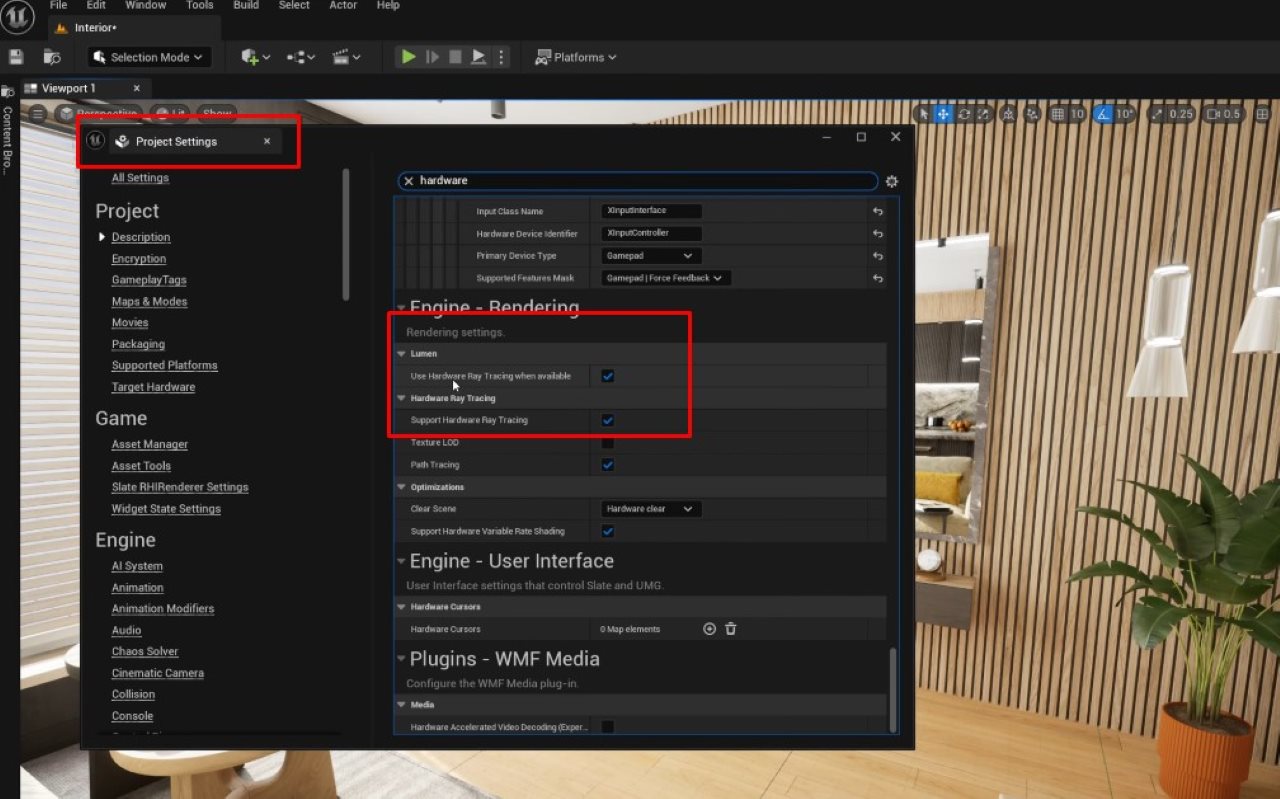This screenshot has height=799, width=1280.
Task: Activate the Rotate tool in viewport toolbar
Action: [x=964, y=114]
